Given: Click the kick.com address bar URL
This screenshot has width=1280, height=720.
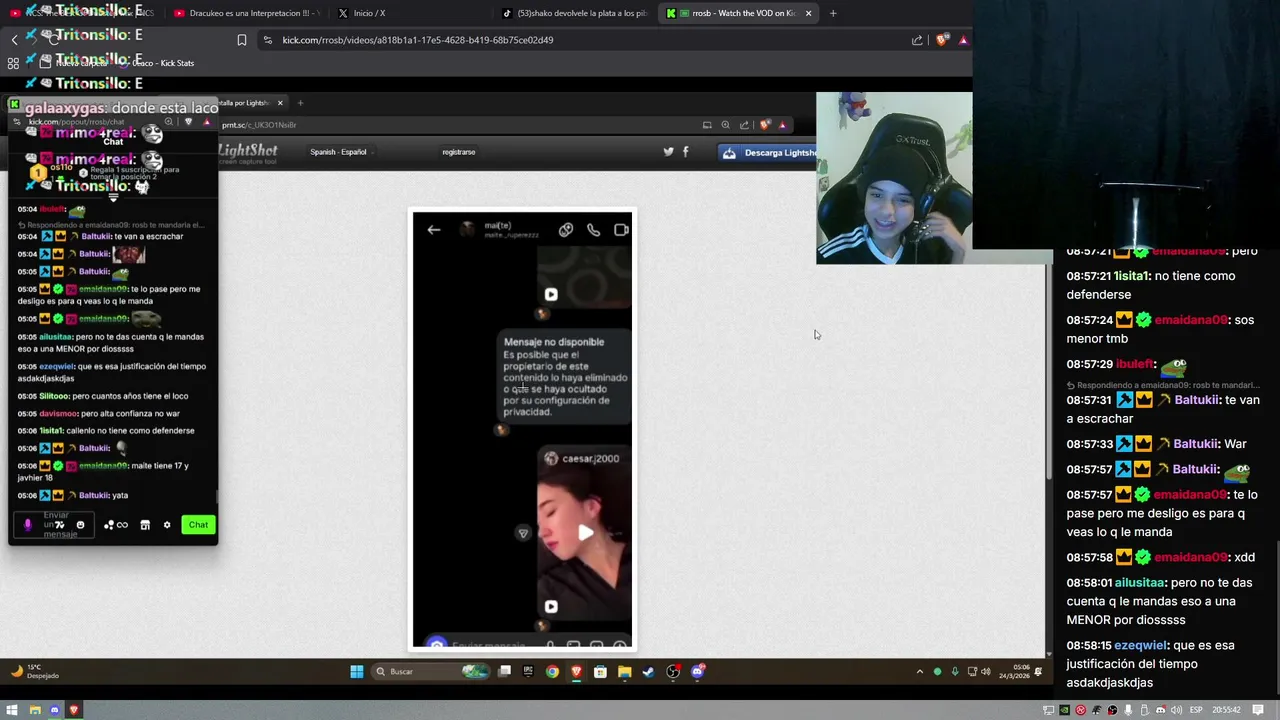Looking at the screenshot, I should coord(418,40).
